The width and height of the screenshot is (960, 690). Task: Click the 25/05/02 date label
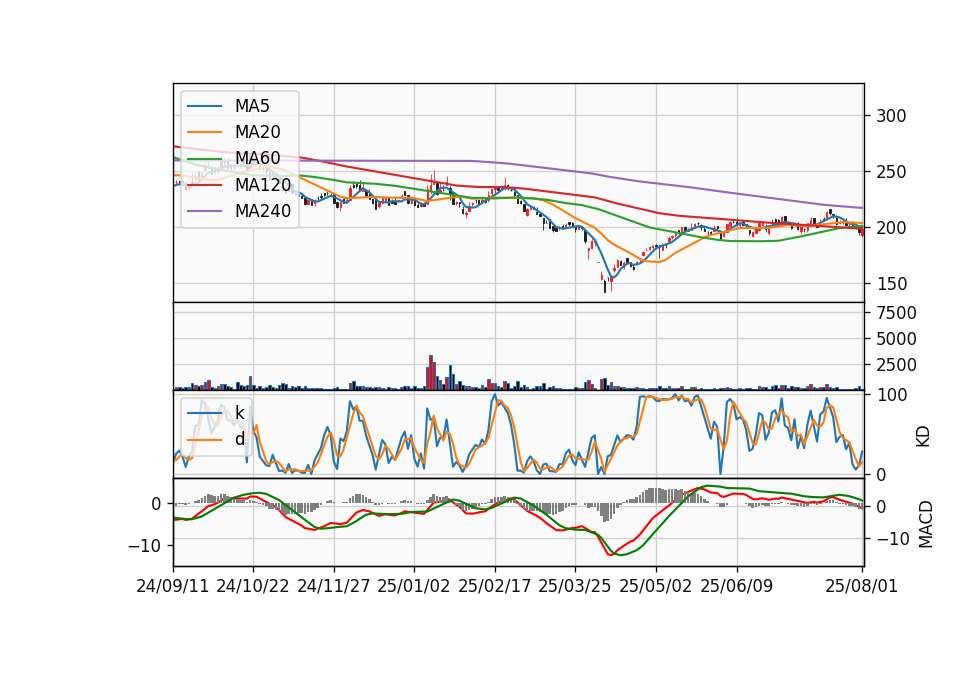click(x=656, y=586)
